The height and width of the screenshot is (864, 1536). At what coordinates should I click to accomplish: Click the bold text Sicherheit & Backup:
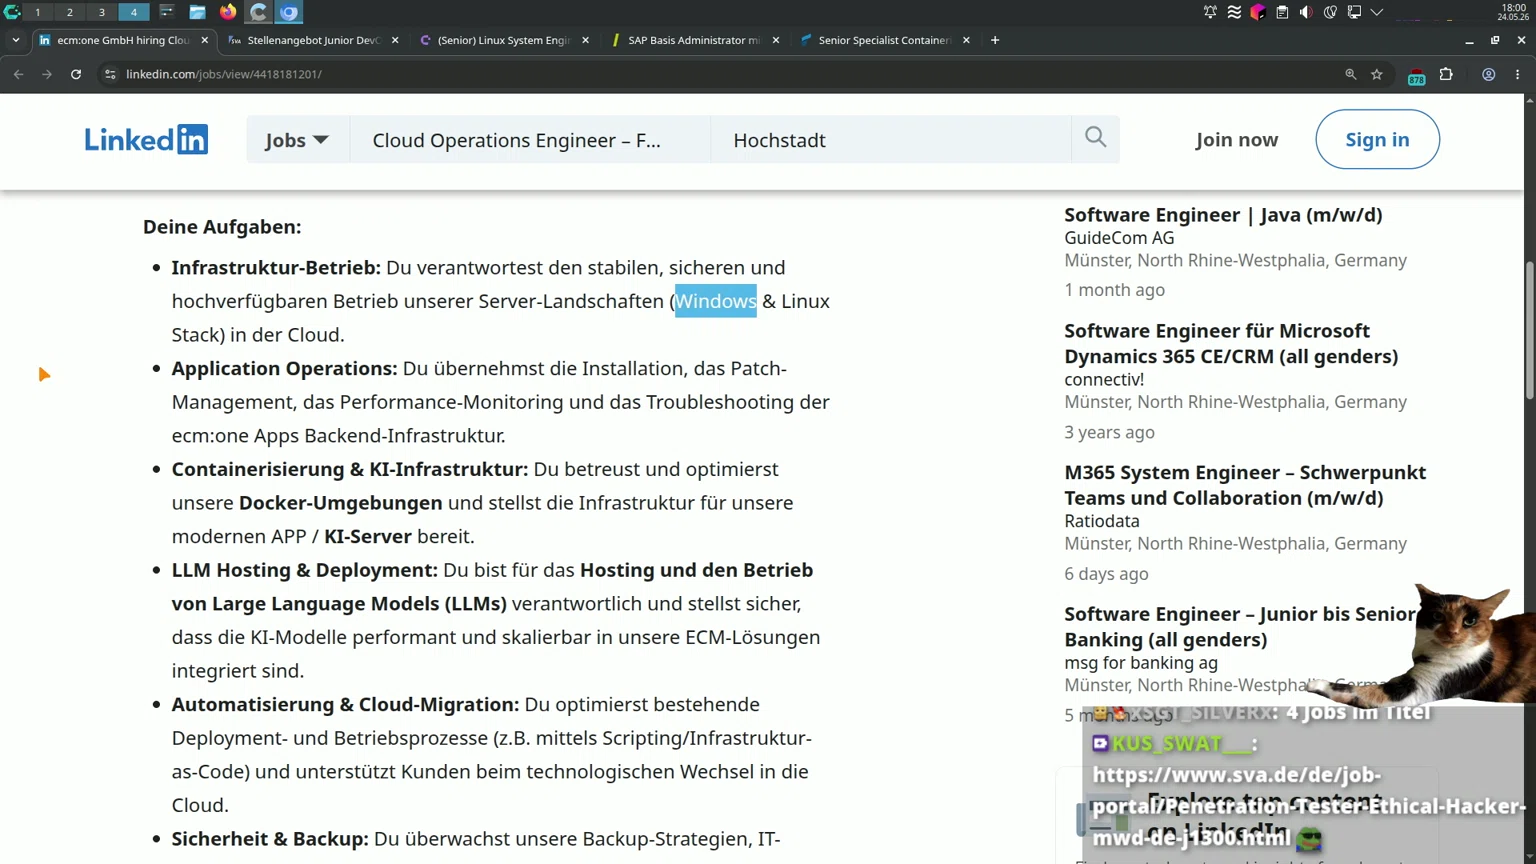tap(270, 839)
